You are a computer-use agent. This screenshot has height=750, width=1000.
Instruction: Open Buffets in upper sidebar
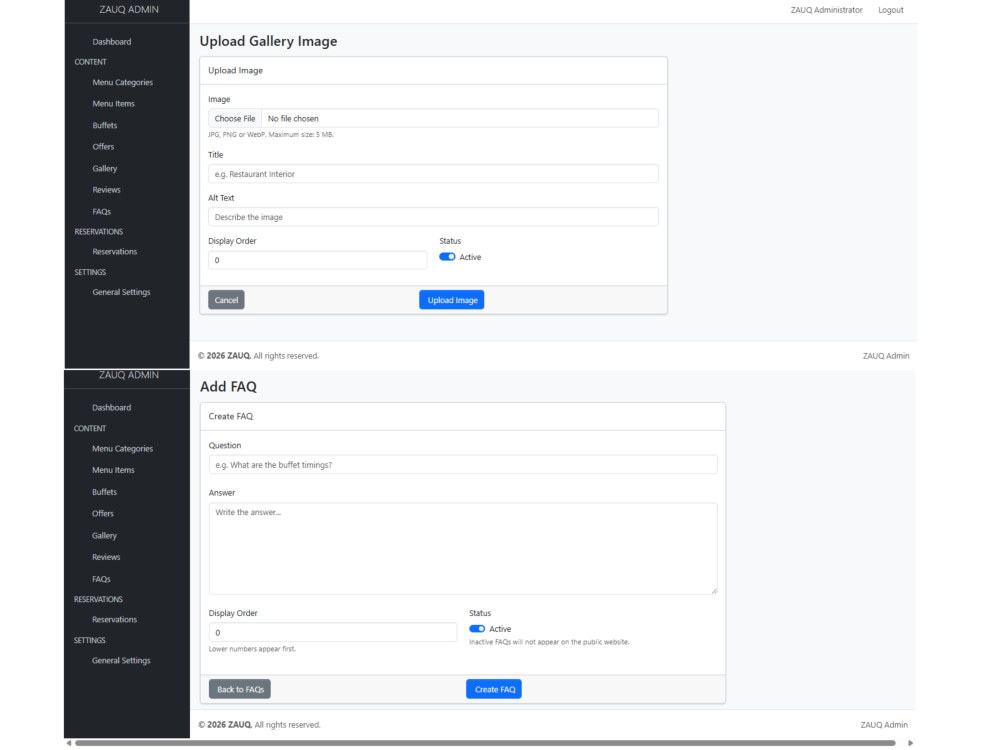pos(105,126)
